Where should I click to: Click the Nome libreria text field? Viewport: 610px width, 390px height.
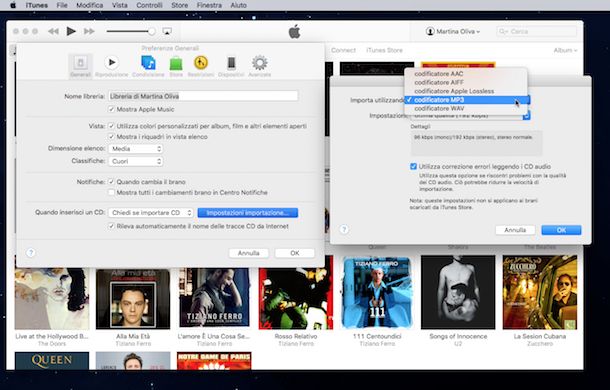203,96
